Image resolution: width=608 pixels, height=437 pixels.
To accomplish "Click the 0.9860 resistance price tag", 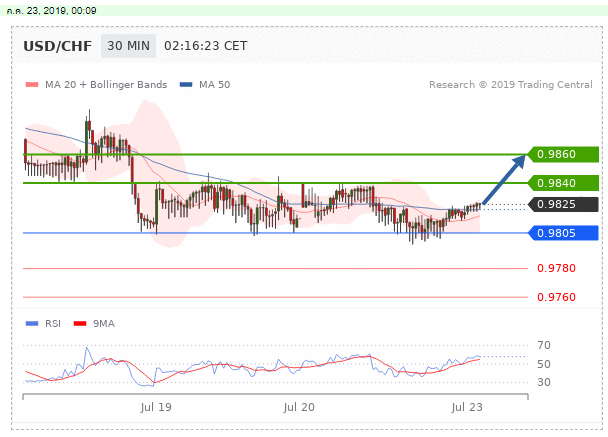I will point(563,154).
